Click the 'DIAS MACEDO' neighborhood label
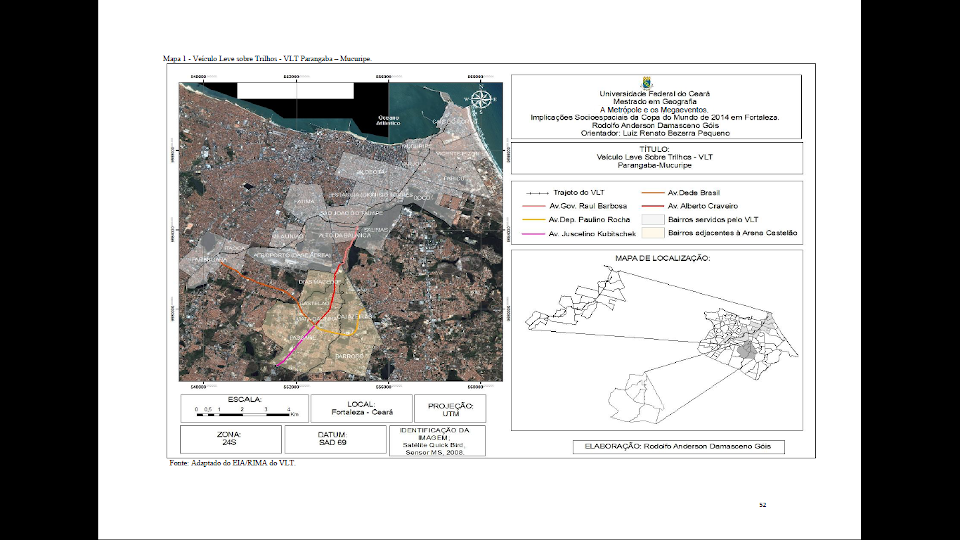This screenshot has width=960, height=540. click(x=319, y=282)
